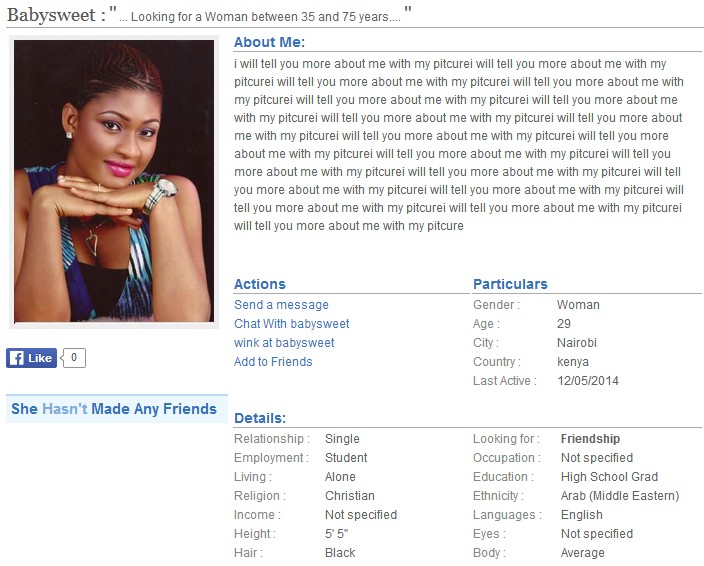704x566 pixels.
Task: Click the Eyes value Not specified
Action: coord(597,534)
